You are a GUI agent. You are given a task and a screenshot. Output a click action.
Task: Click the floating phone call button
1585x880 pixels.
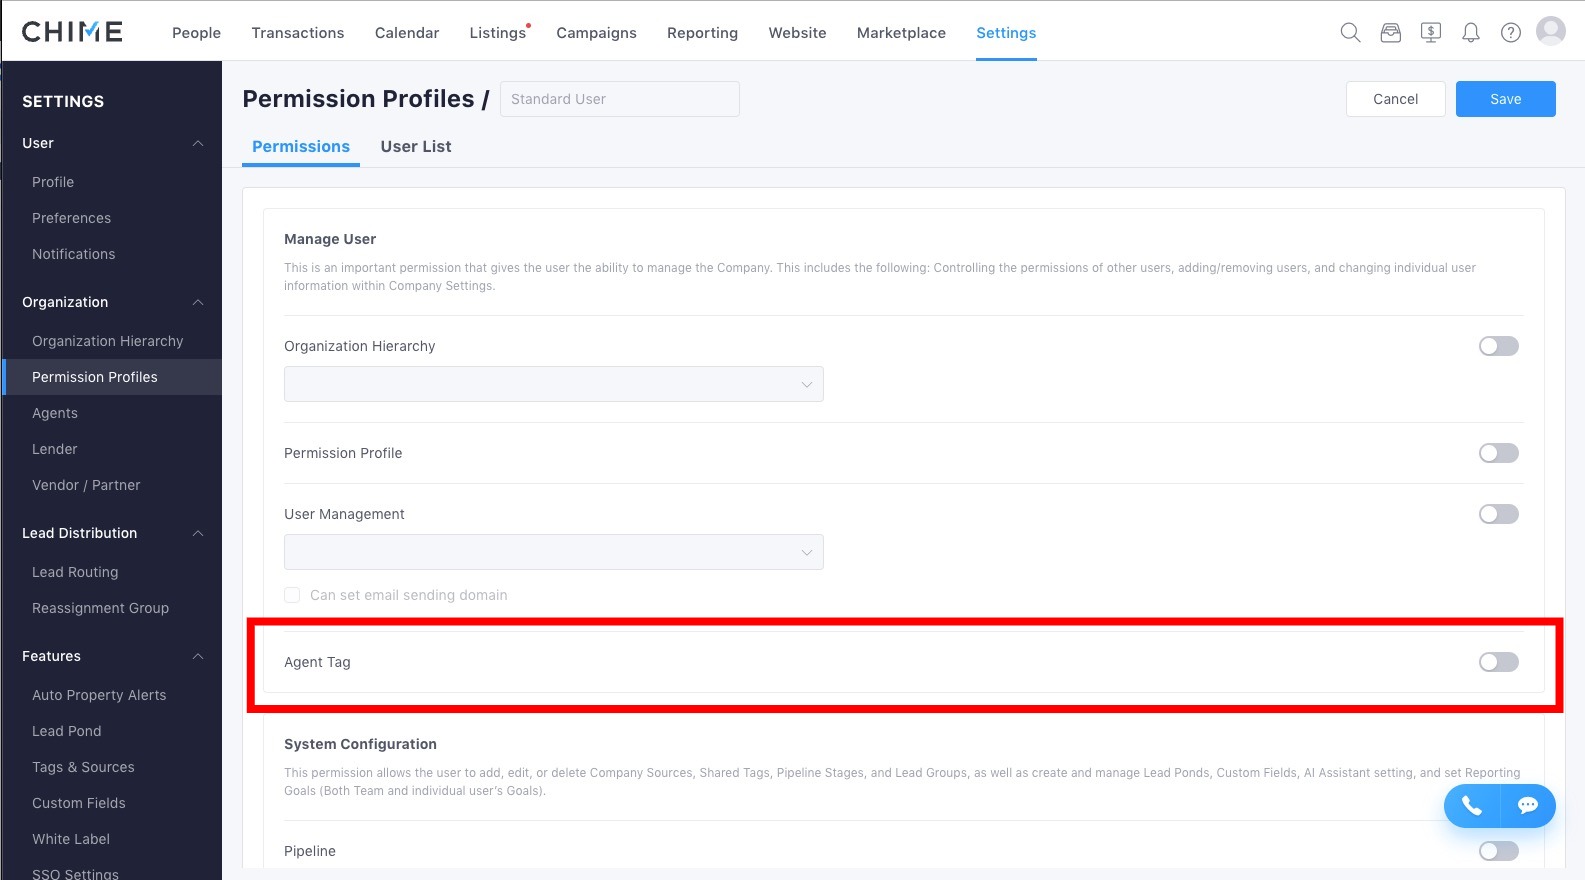[x=1472, y=806]
